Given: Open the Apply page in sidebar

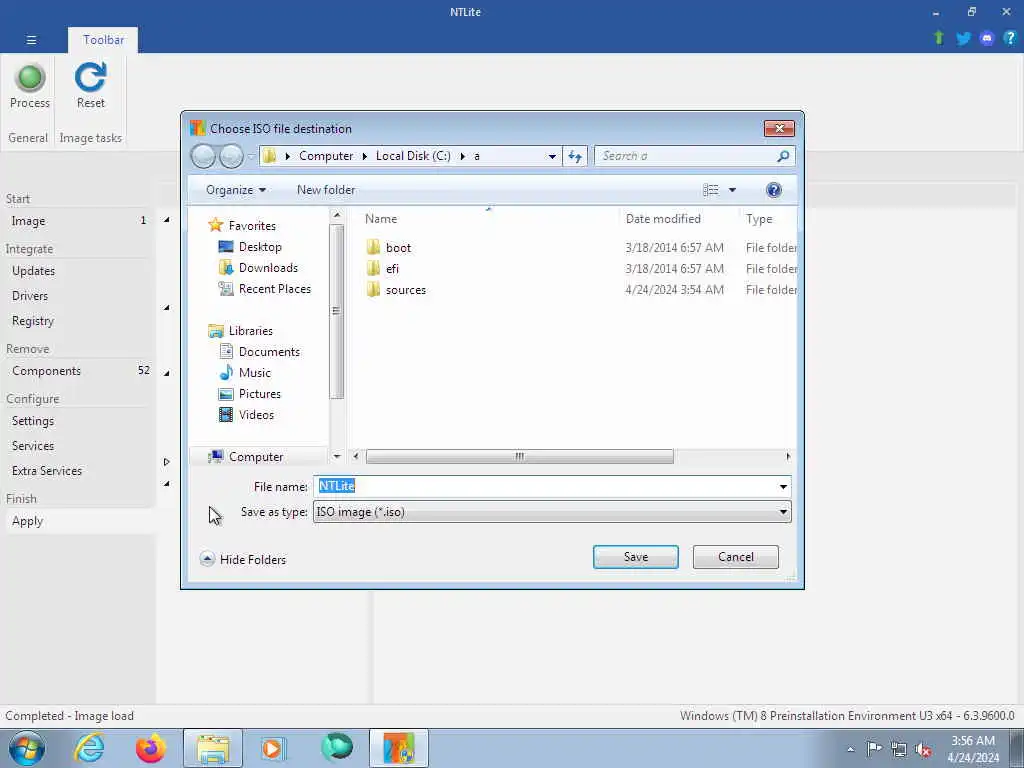Looking at the screenshot, I should (27, 520).
